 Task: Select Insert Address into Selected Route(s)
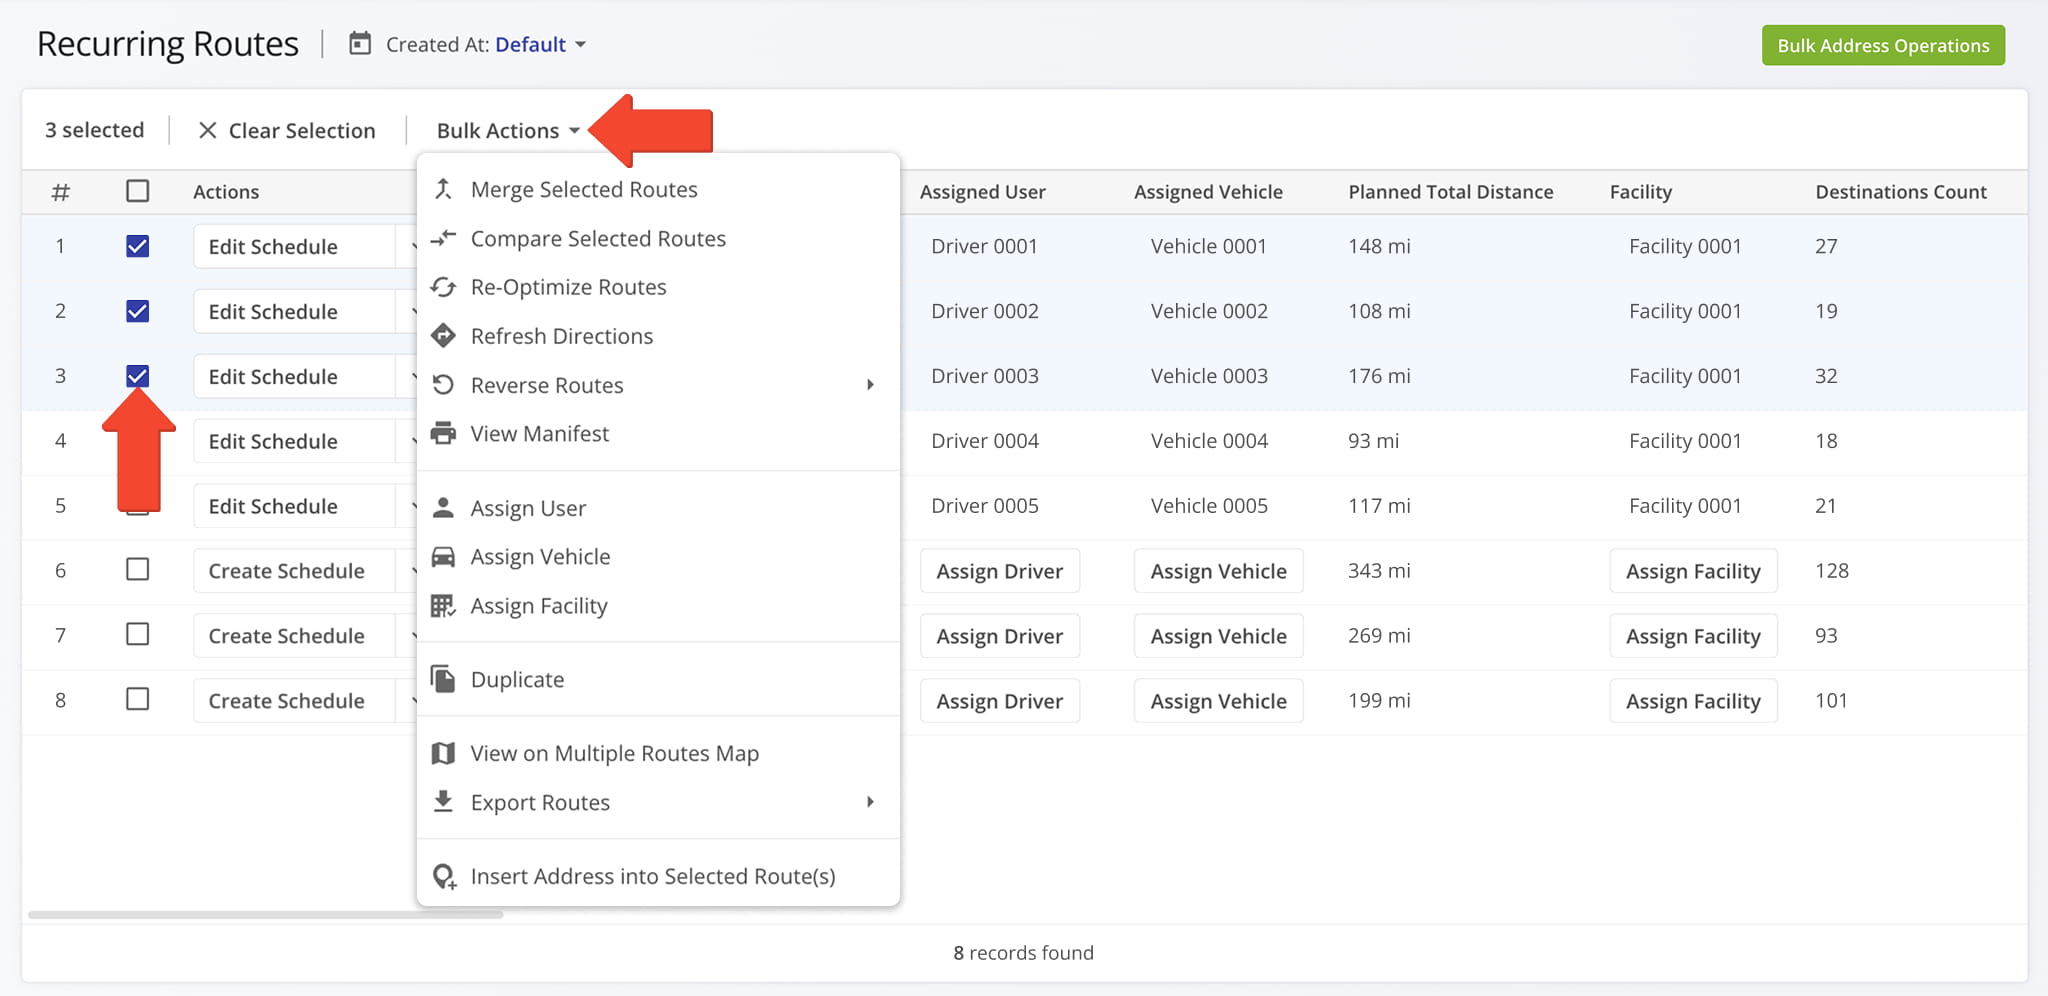click(658, 876)
